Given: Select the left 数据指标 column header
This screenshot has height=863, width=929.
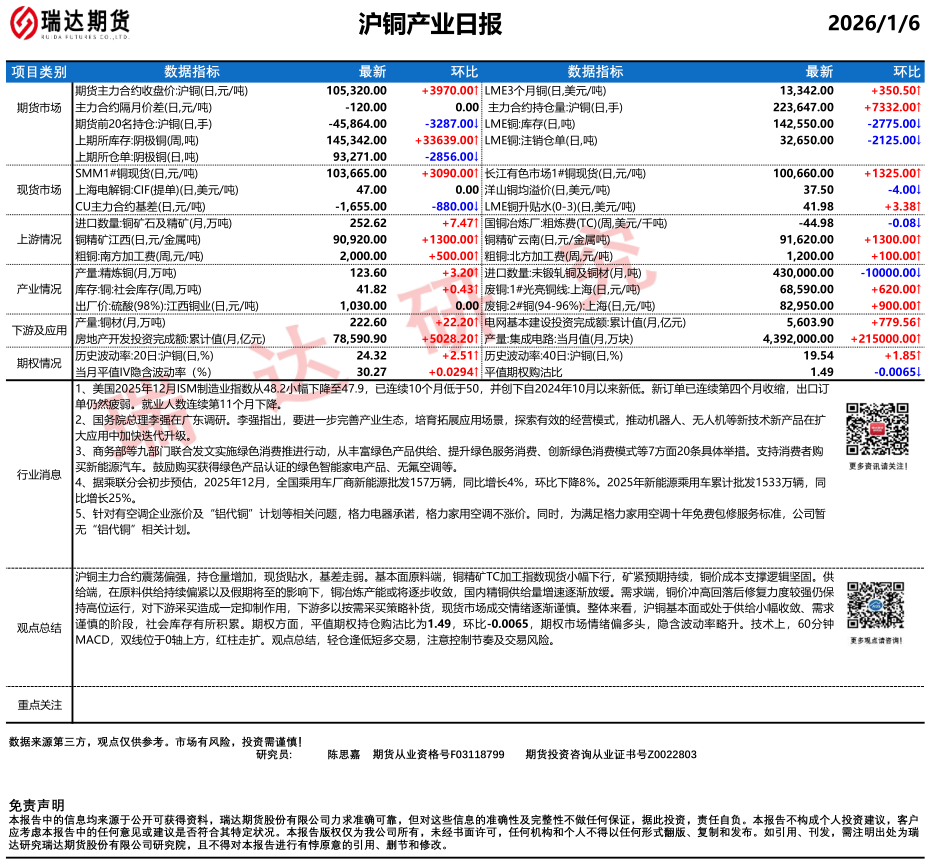Looking at the screenshot, I should pos(192,72).
